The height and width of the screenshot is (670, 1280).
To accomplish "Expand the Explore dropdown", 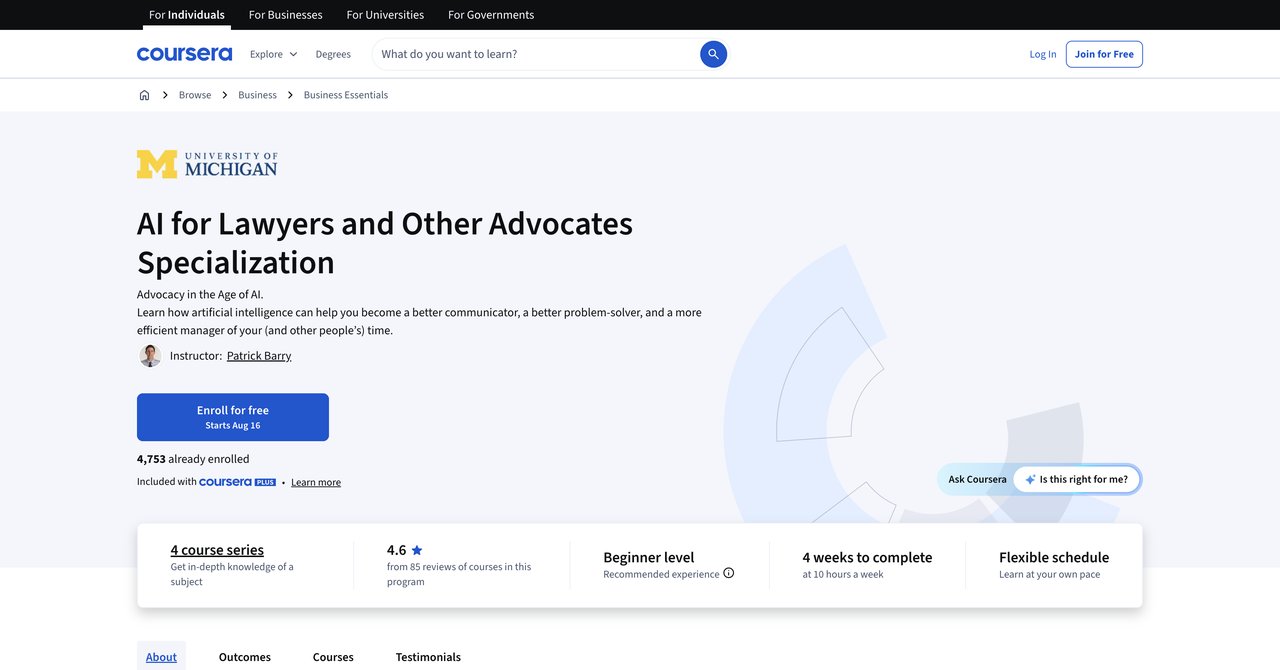I will (x=273, y=54).
